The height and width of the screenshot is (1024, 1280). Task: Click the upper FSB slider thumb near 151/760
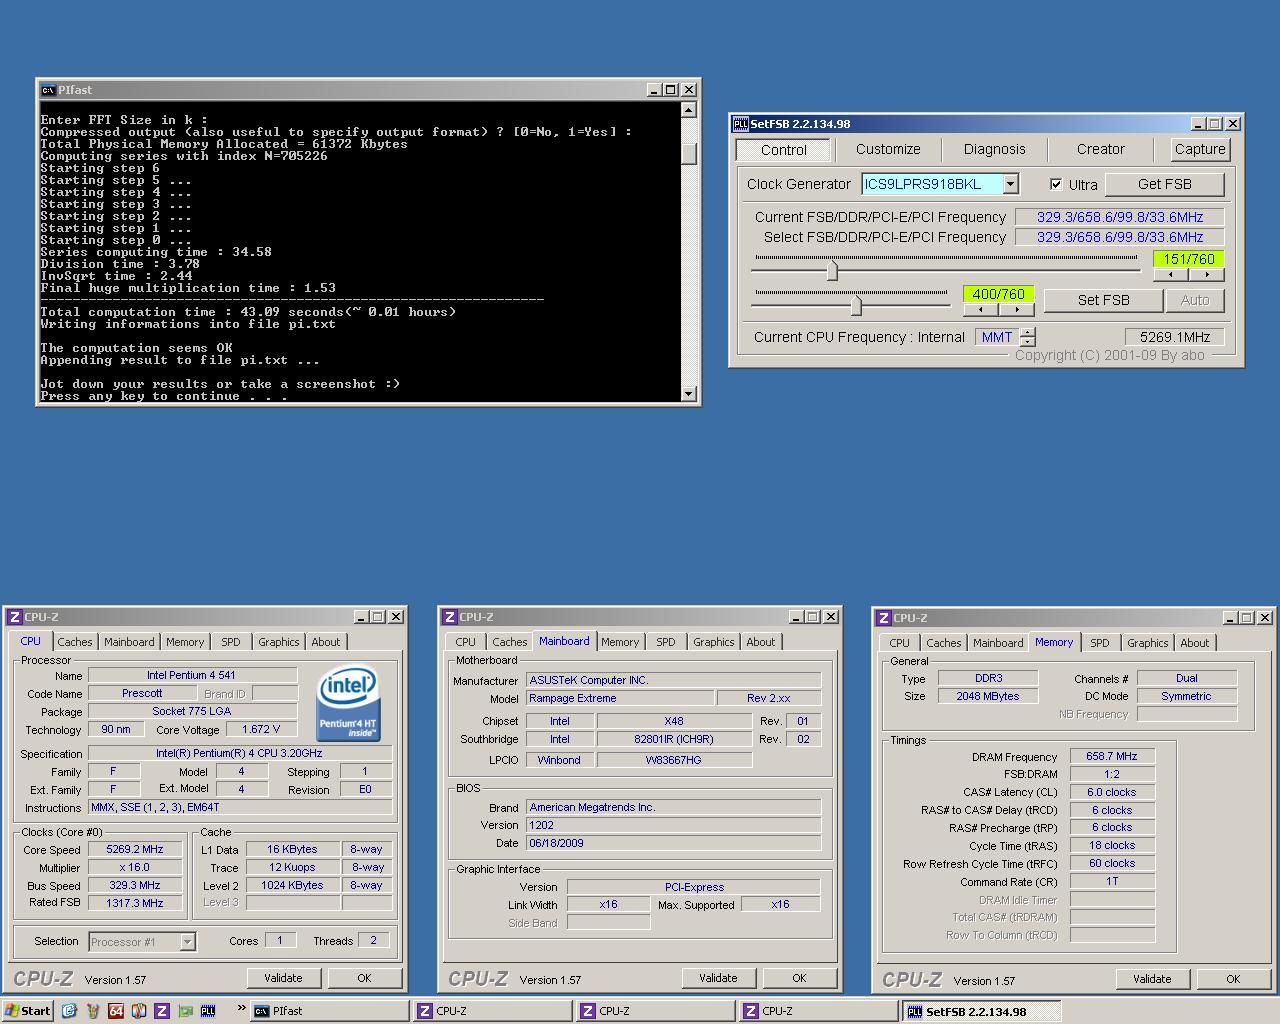(x=832, y=270)
